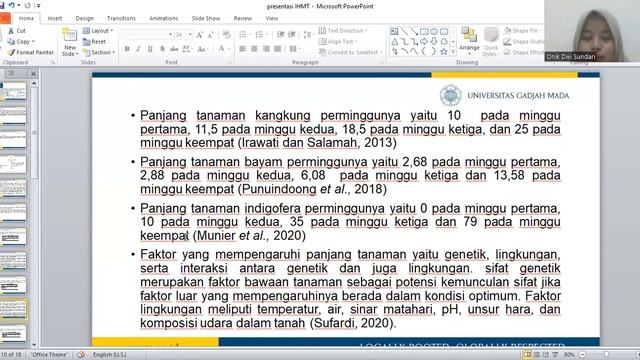Switch to the Design tab
Image resolution: width=640 pixels, height=360 pixels.
pyautogui.click(x=84, y=18)
